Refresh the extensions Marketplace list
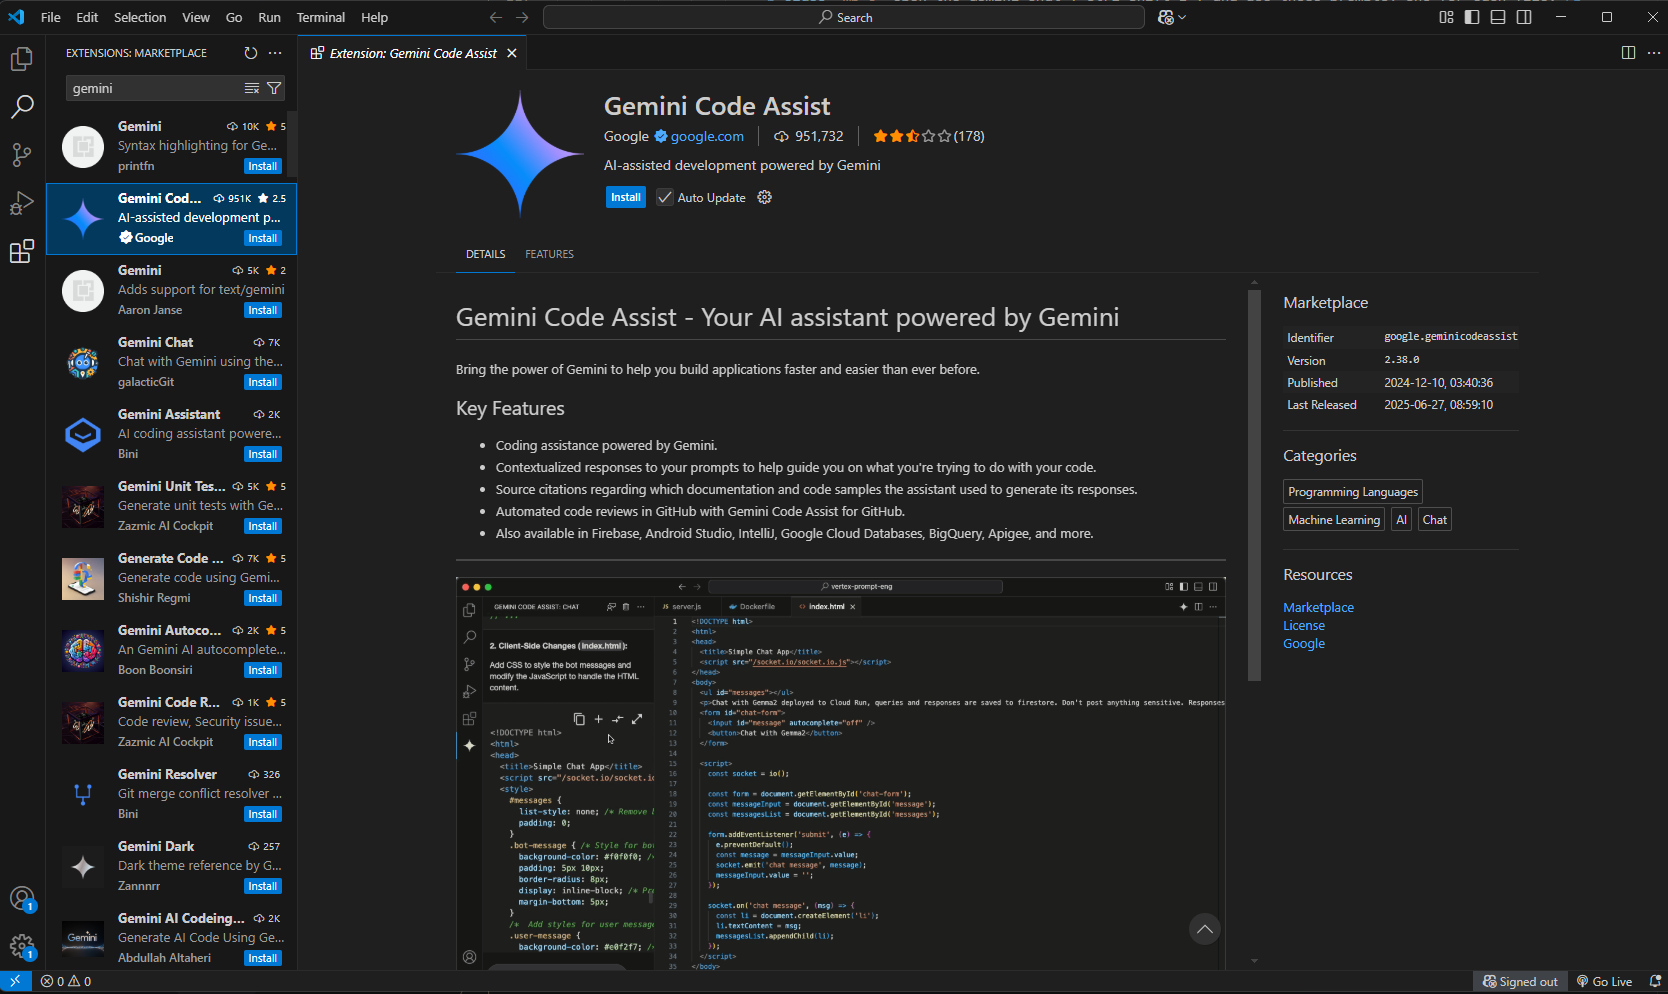The width and height of the screenshot is (1668, 994). click(x=250, y=53)
